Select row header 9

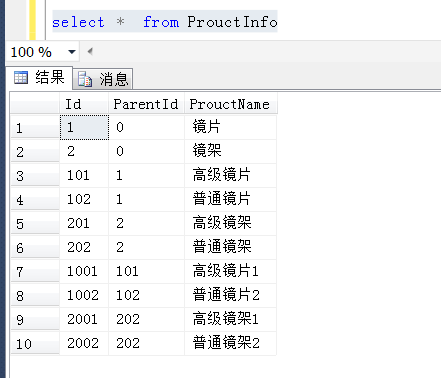(x=35, y=320)
